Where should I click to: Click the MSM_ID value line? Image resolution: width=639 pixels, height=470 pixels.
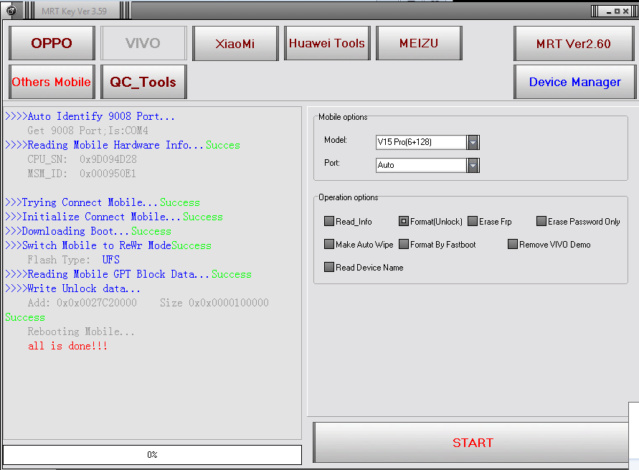coord(82,174)
